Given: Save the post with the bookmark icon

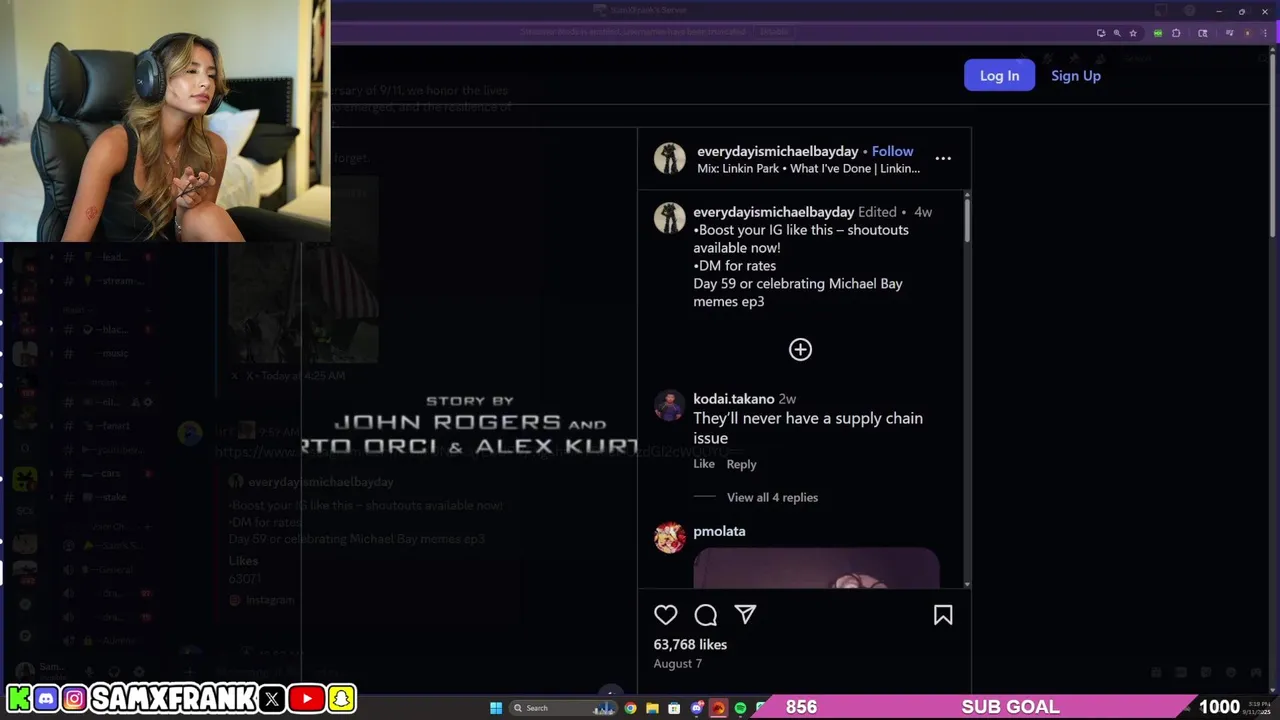Looking at the screenshot, I should tap(943, 615).
